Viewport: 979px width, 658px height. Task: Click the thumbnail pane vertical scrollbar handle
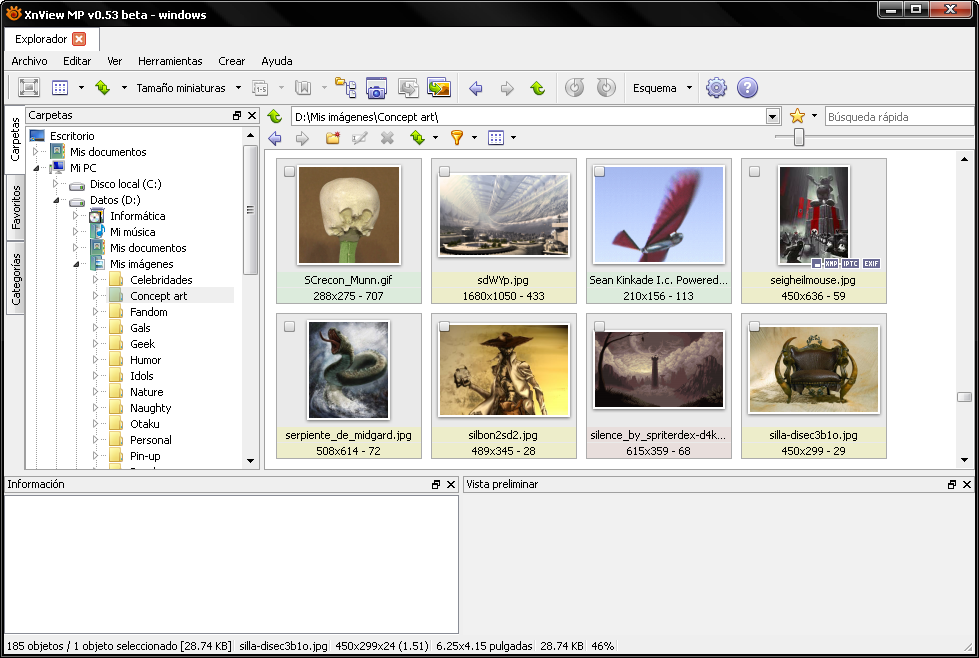tap(964, 397)
